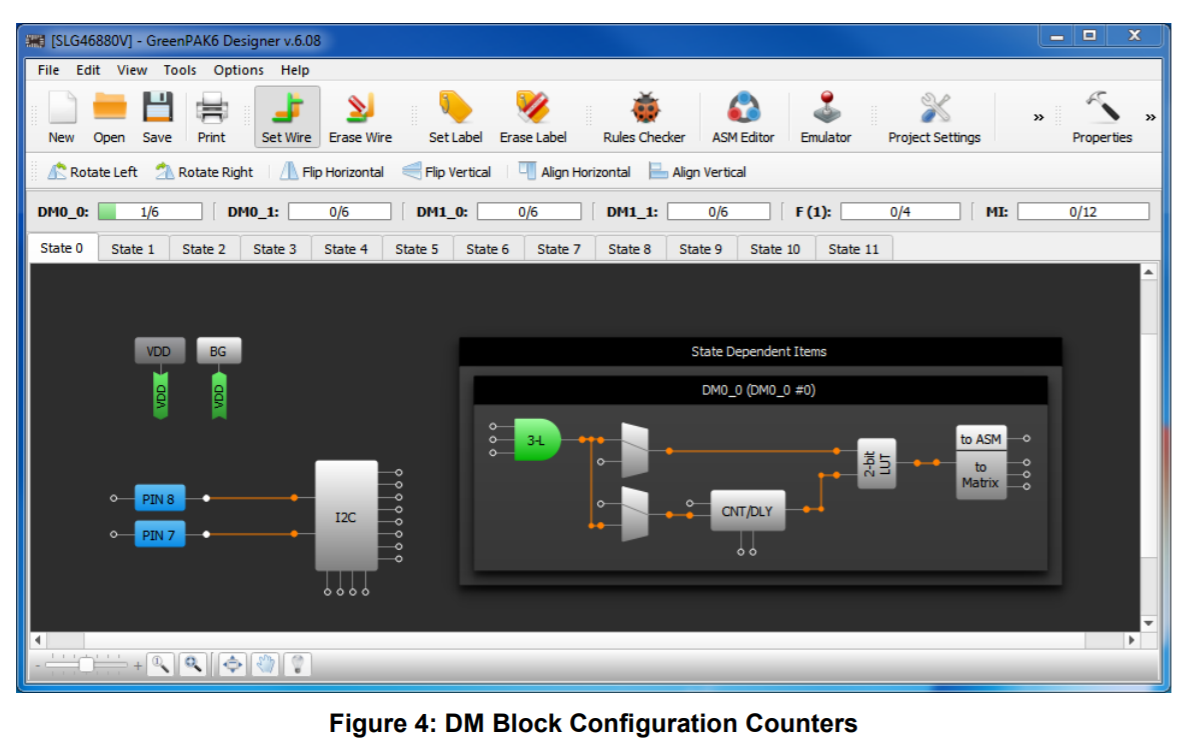Image resolution: width=1193 pixels, height=747 pixels.
Task: Adjust the zoom slider handle
Action: tap(87, 665)
